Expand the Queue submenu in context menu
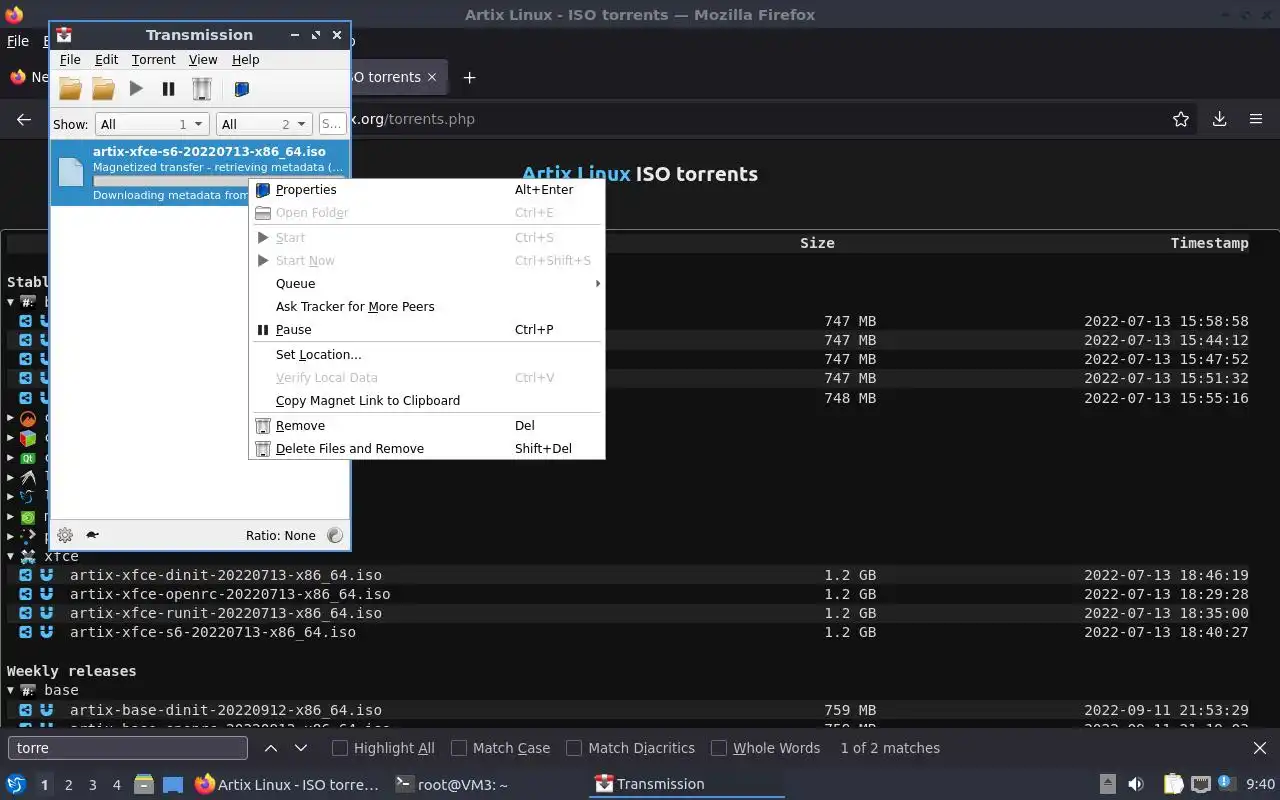 pos(427,283)
